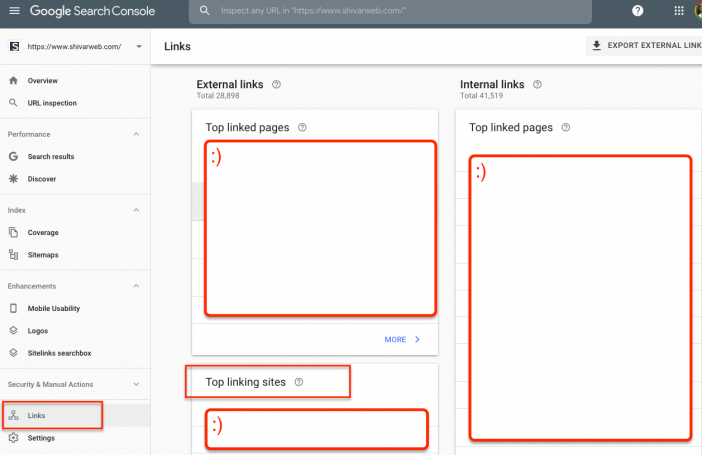The image size is (702, 455).
Task: Click help icon next to Top linking sites
Action: click(299, 382)
